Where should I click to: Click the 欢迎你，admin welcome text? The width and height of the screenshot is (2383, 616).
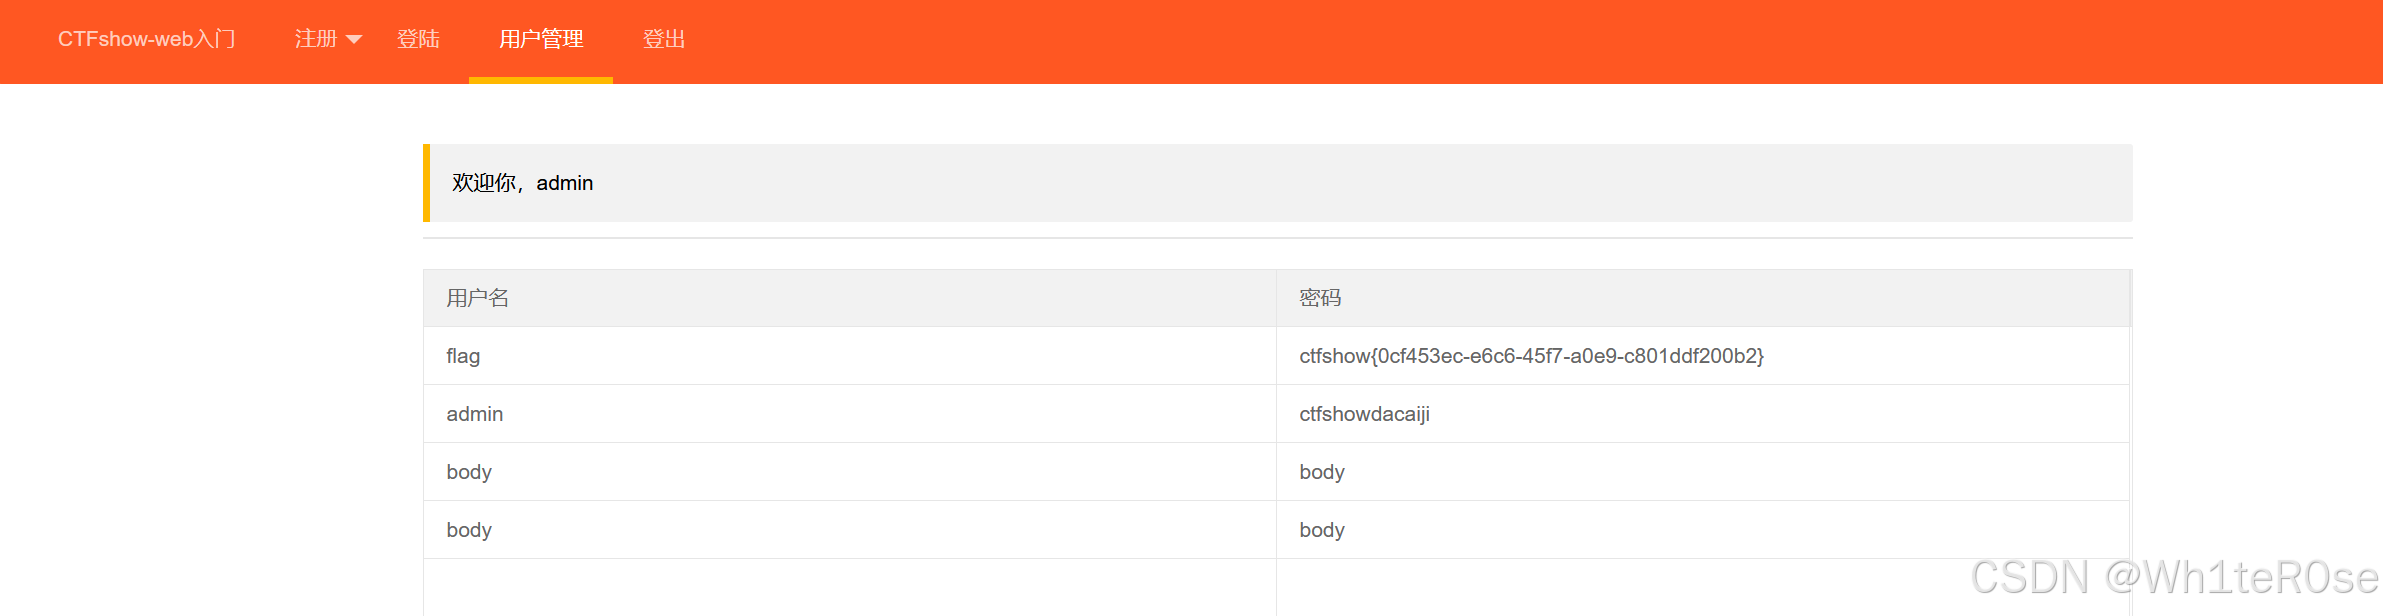[522, 183]
